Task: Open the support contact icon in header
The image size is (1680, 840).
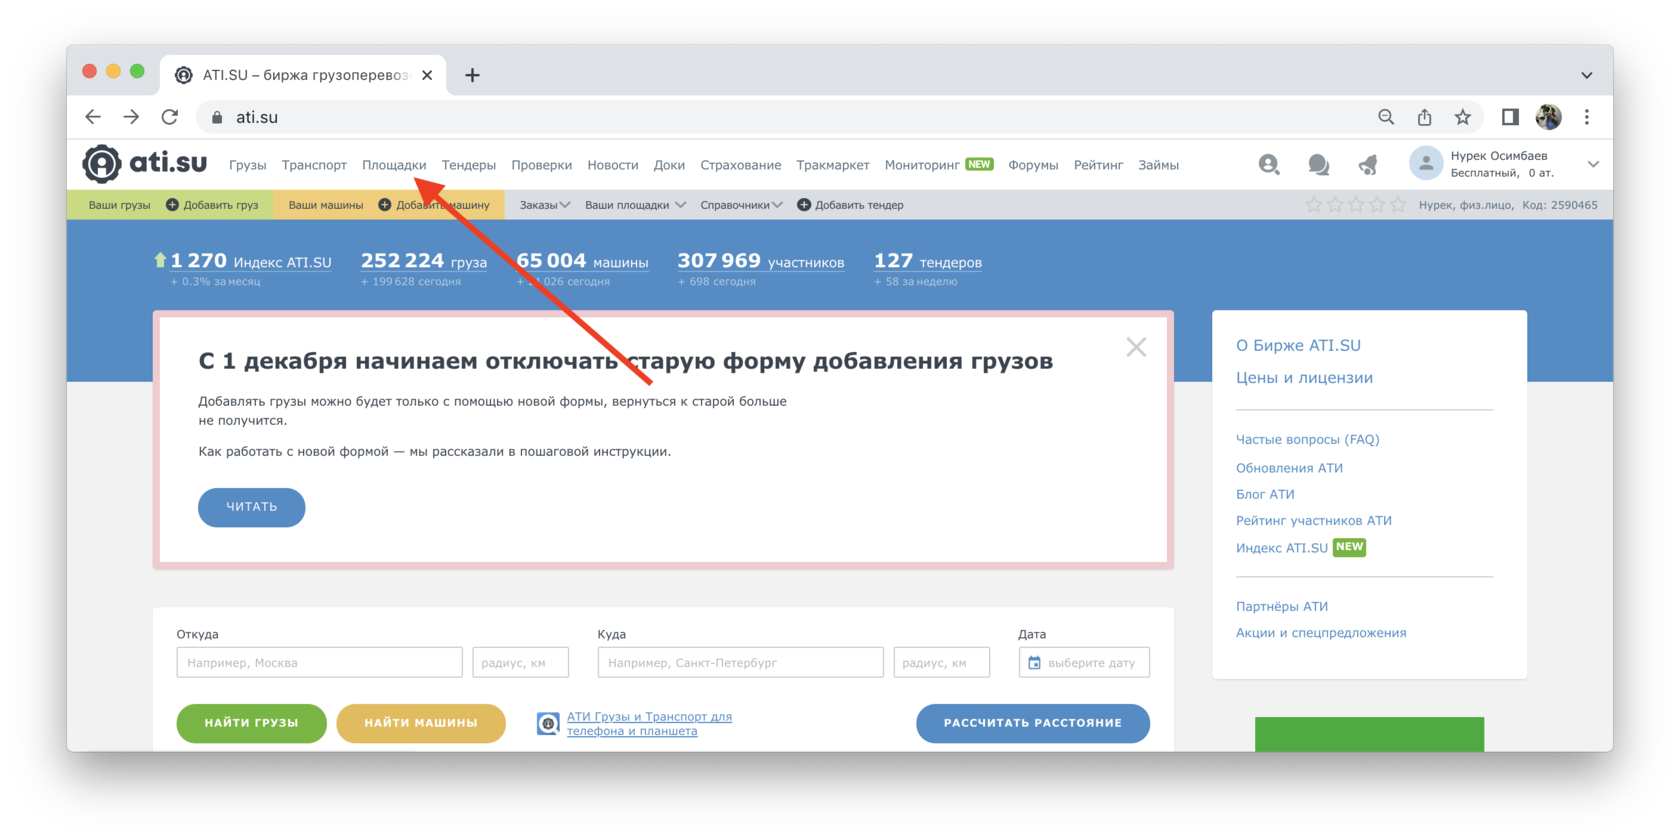Action: pyautogui.click(x=1269, y=164)
